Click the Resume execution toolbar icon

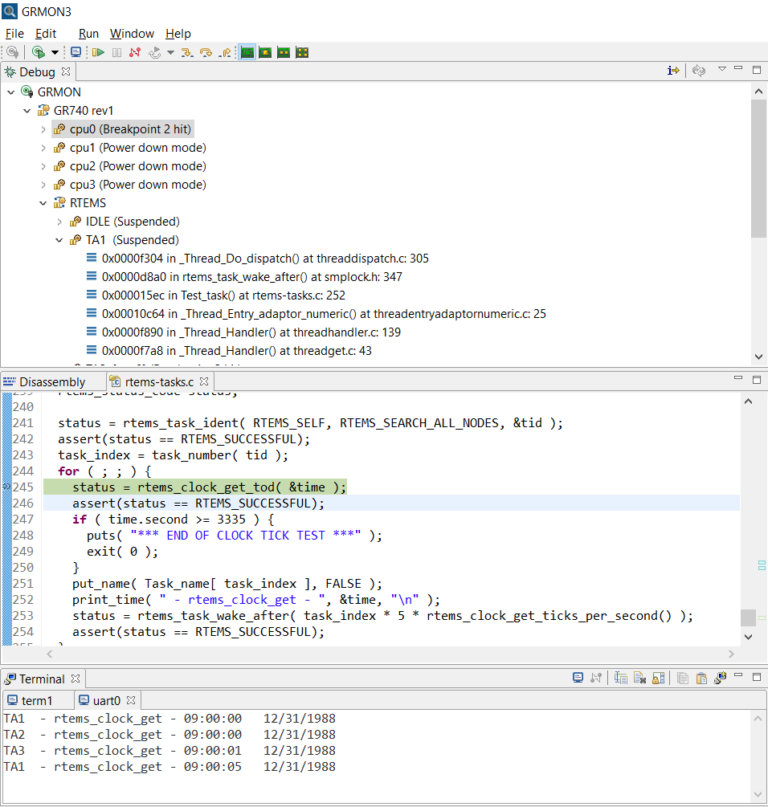coord(99,52)
